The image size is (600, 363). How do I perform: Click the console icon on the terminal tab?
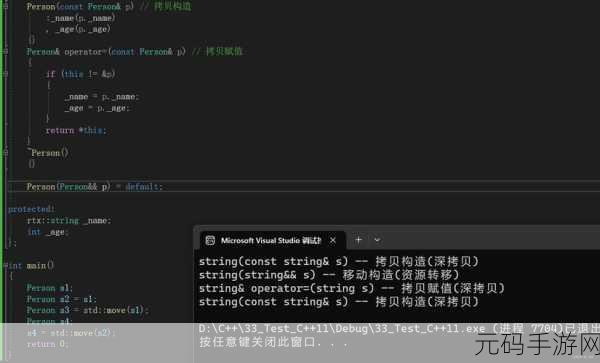point(210,240)
